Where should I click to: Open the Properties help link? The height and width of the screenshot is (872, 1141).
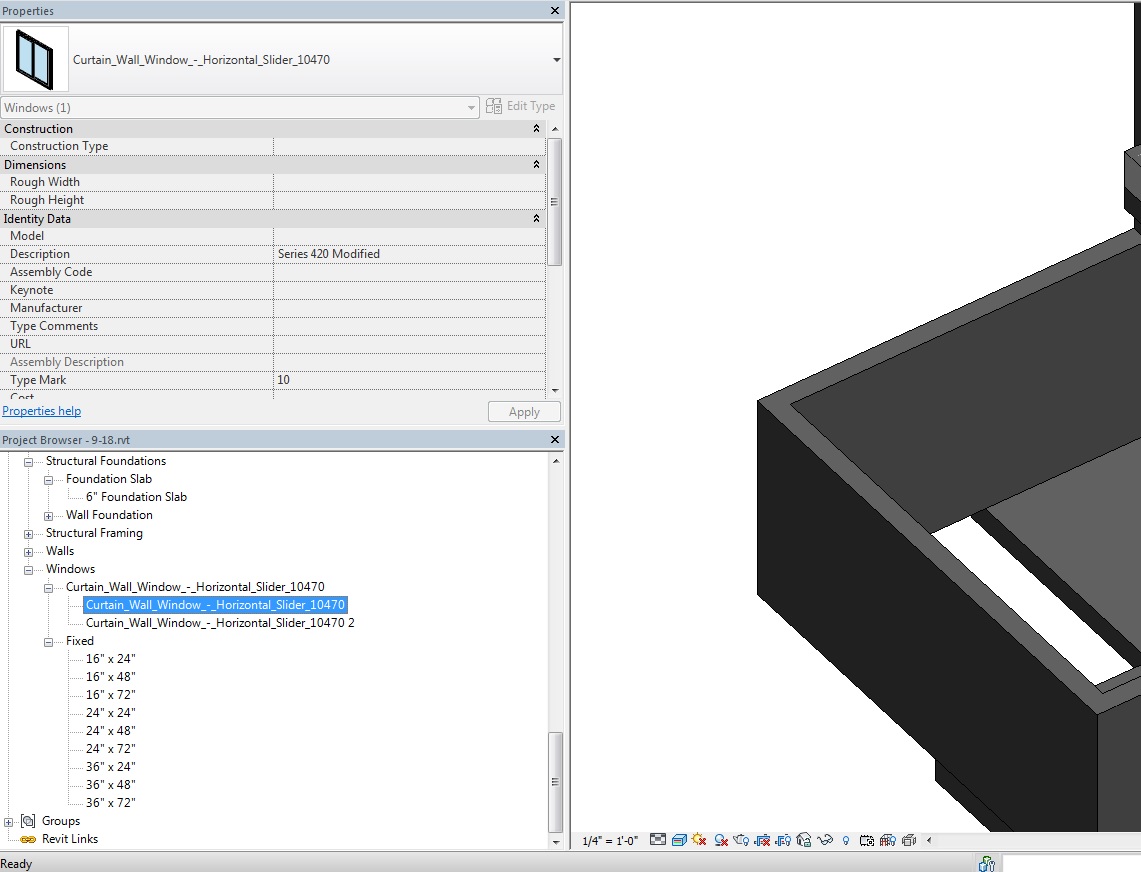[41, 411]
